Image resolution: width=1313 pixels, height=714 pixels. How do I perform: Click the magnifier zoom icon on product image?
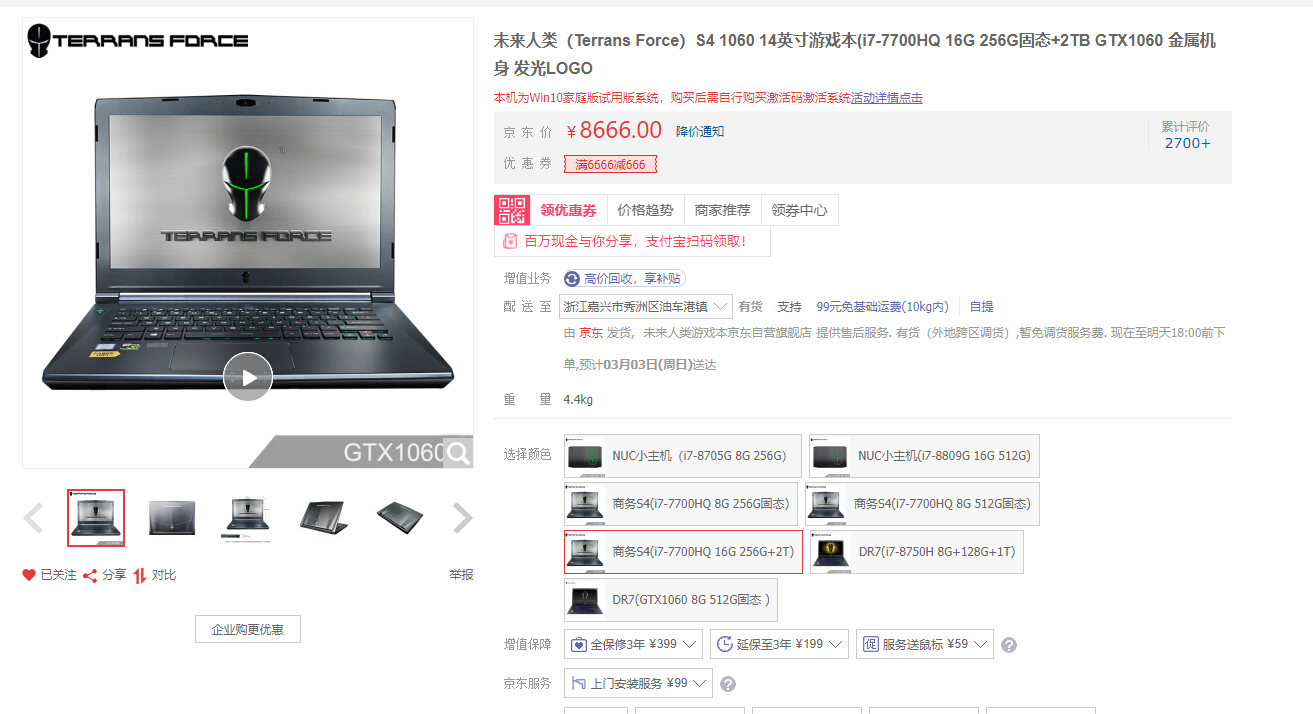458,453
